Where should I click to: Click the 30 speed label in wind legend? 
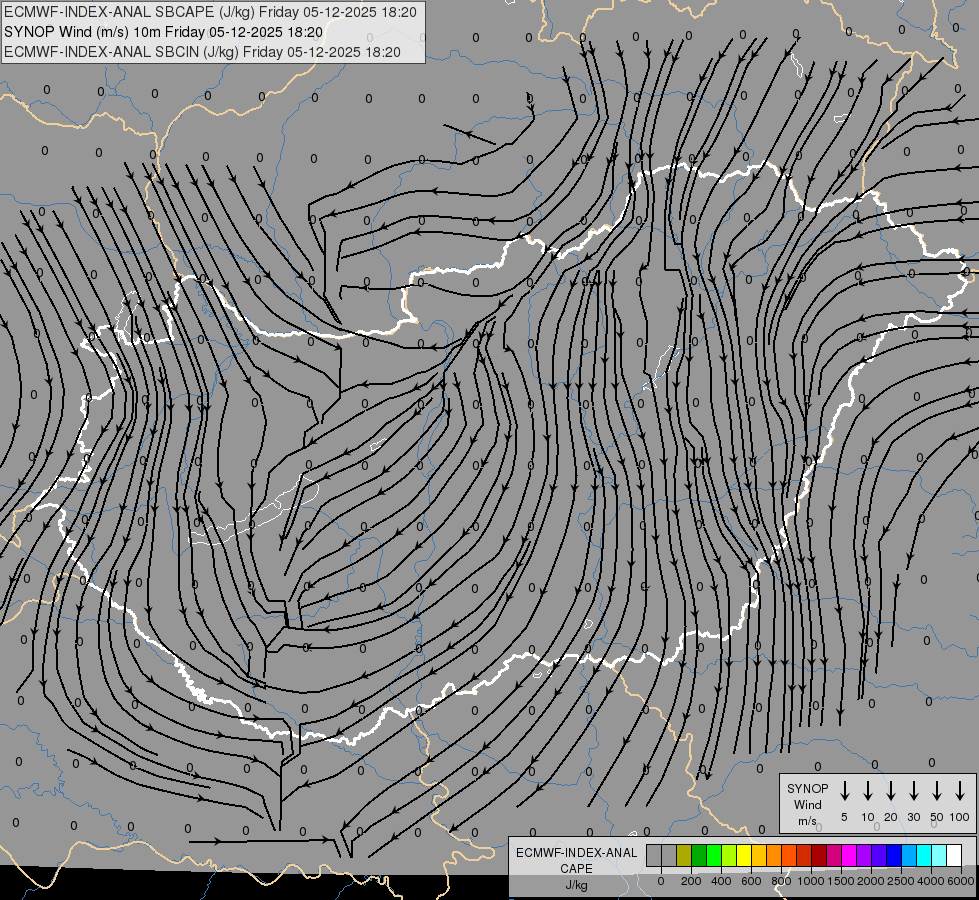pyautogui.click(x=913, y=817)
